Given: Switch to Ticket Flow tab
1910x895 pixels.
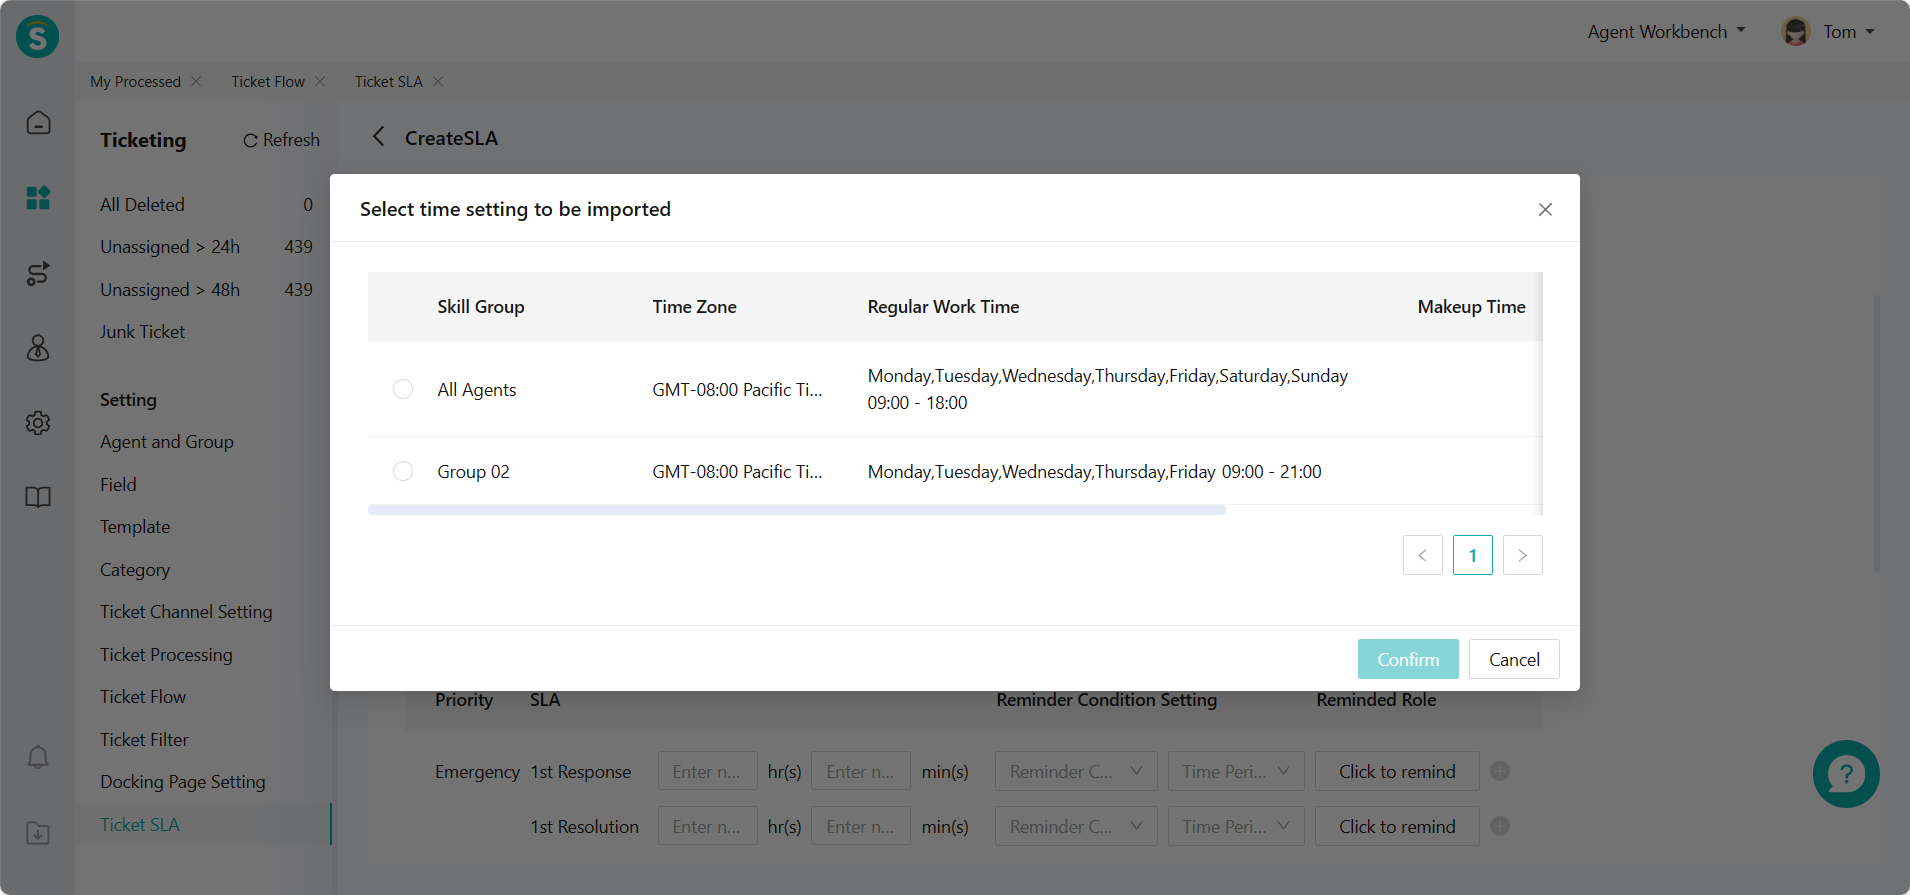Looking at the screenshot, I should 268,81.
